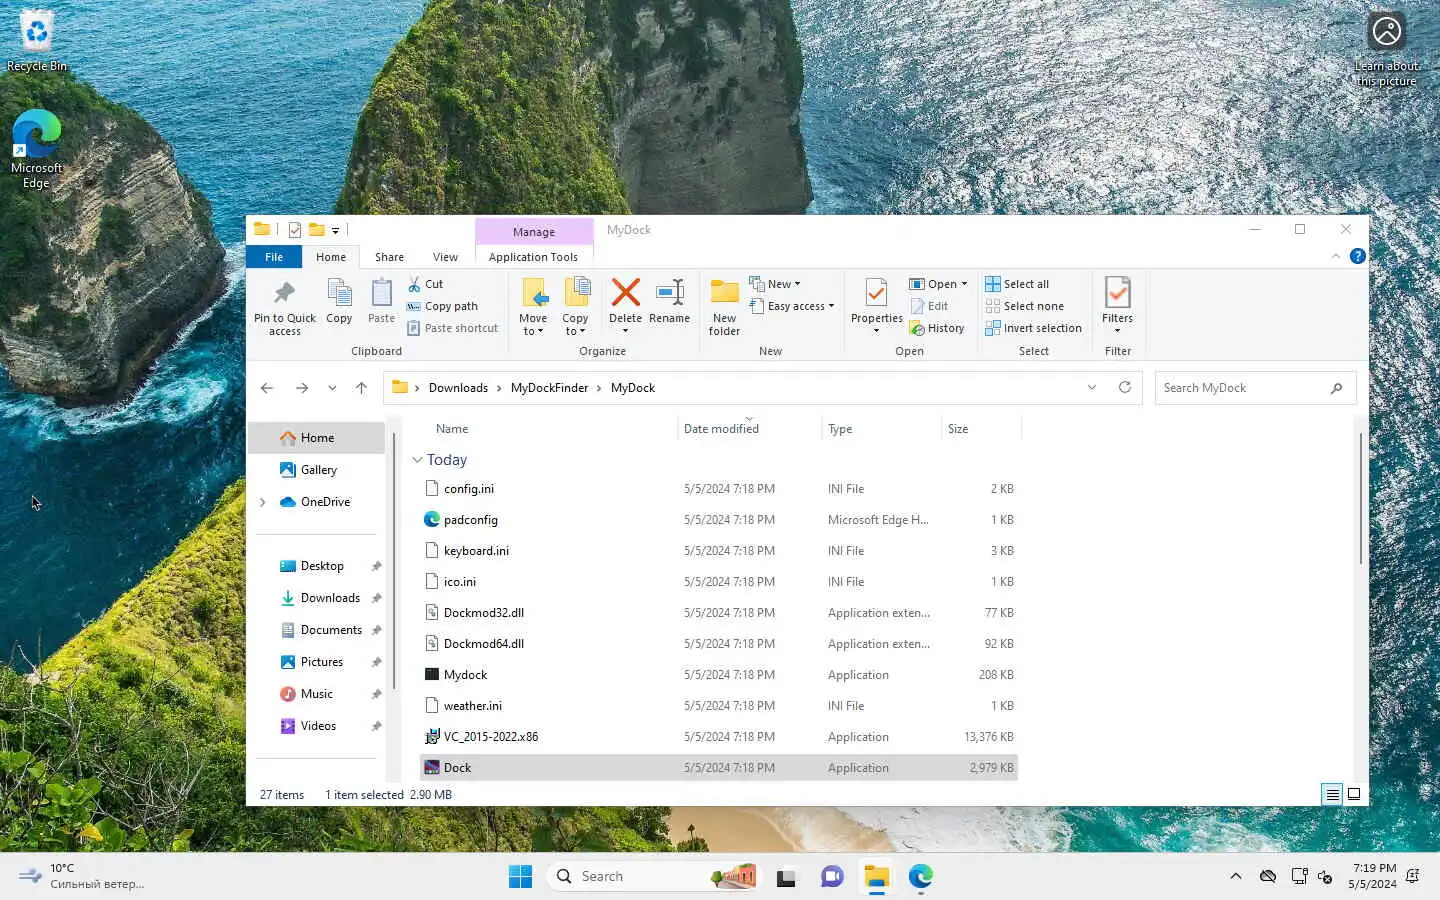Select Dockmod64.dll in the list
The image size is (1440, 900).
(718, 644)
